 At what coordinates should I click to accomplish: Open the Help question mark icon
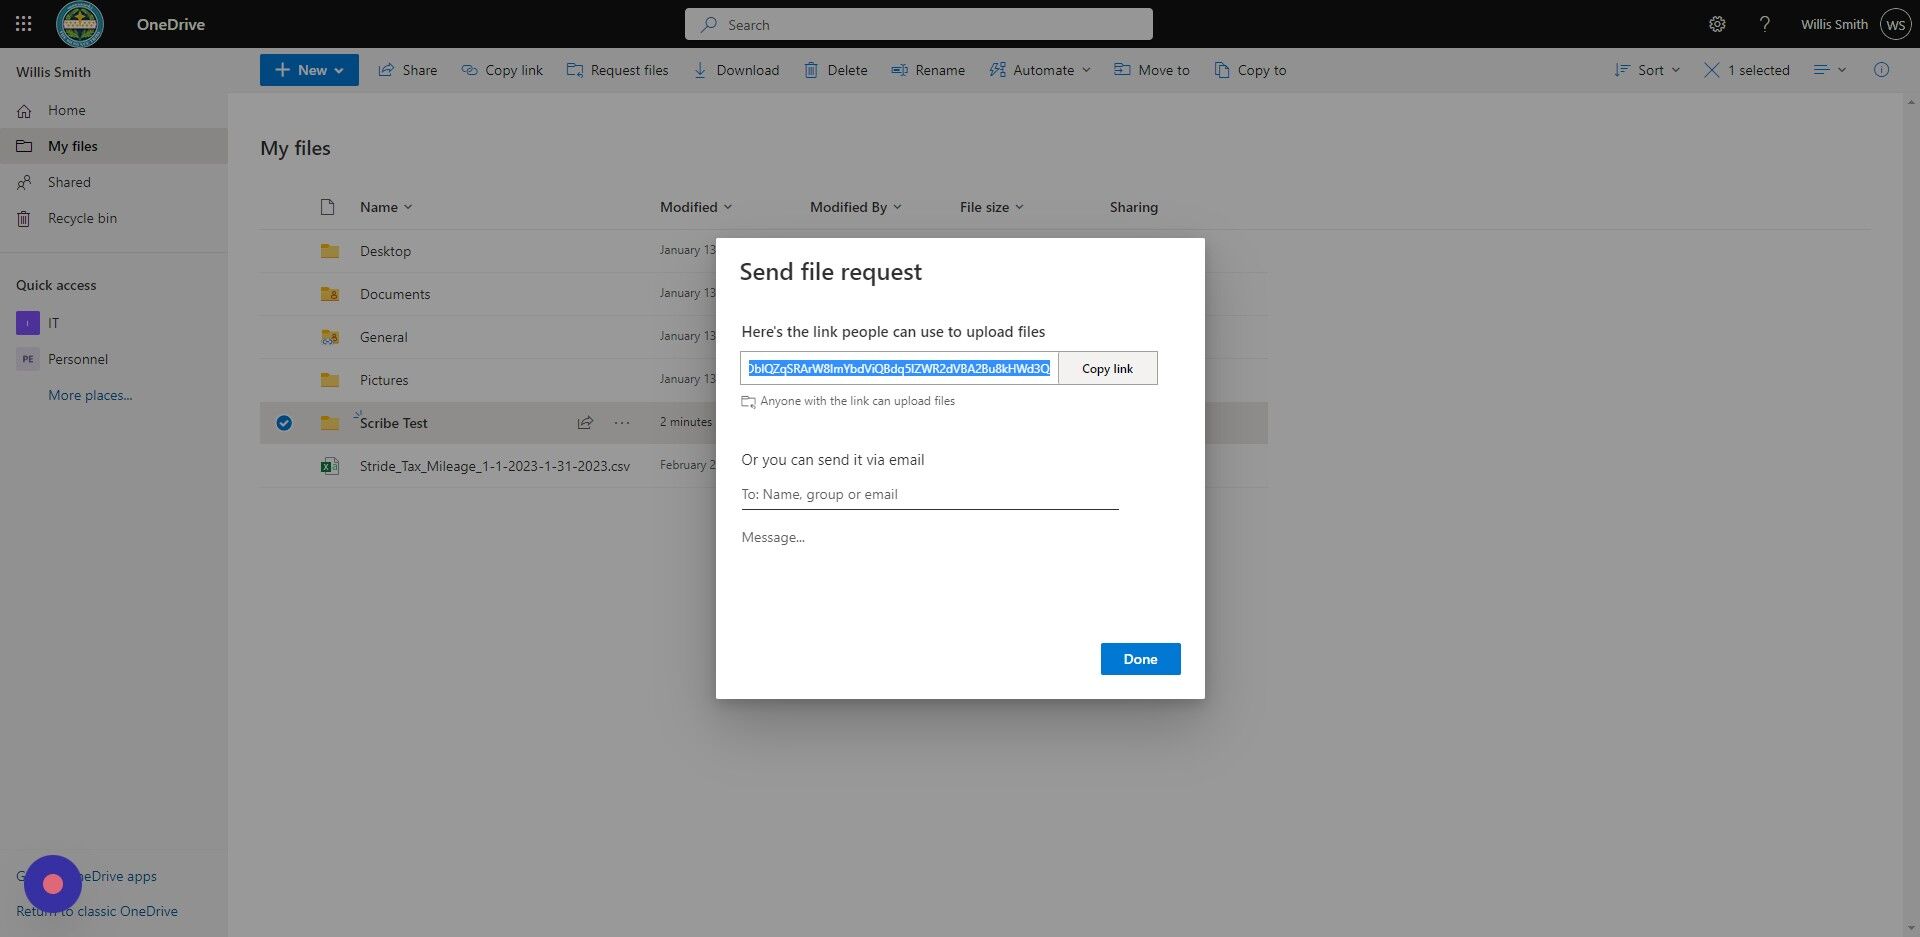1765,23
